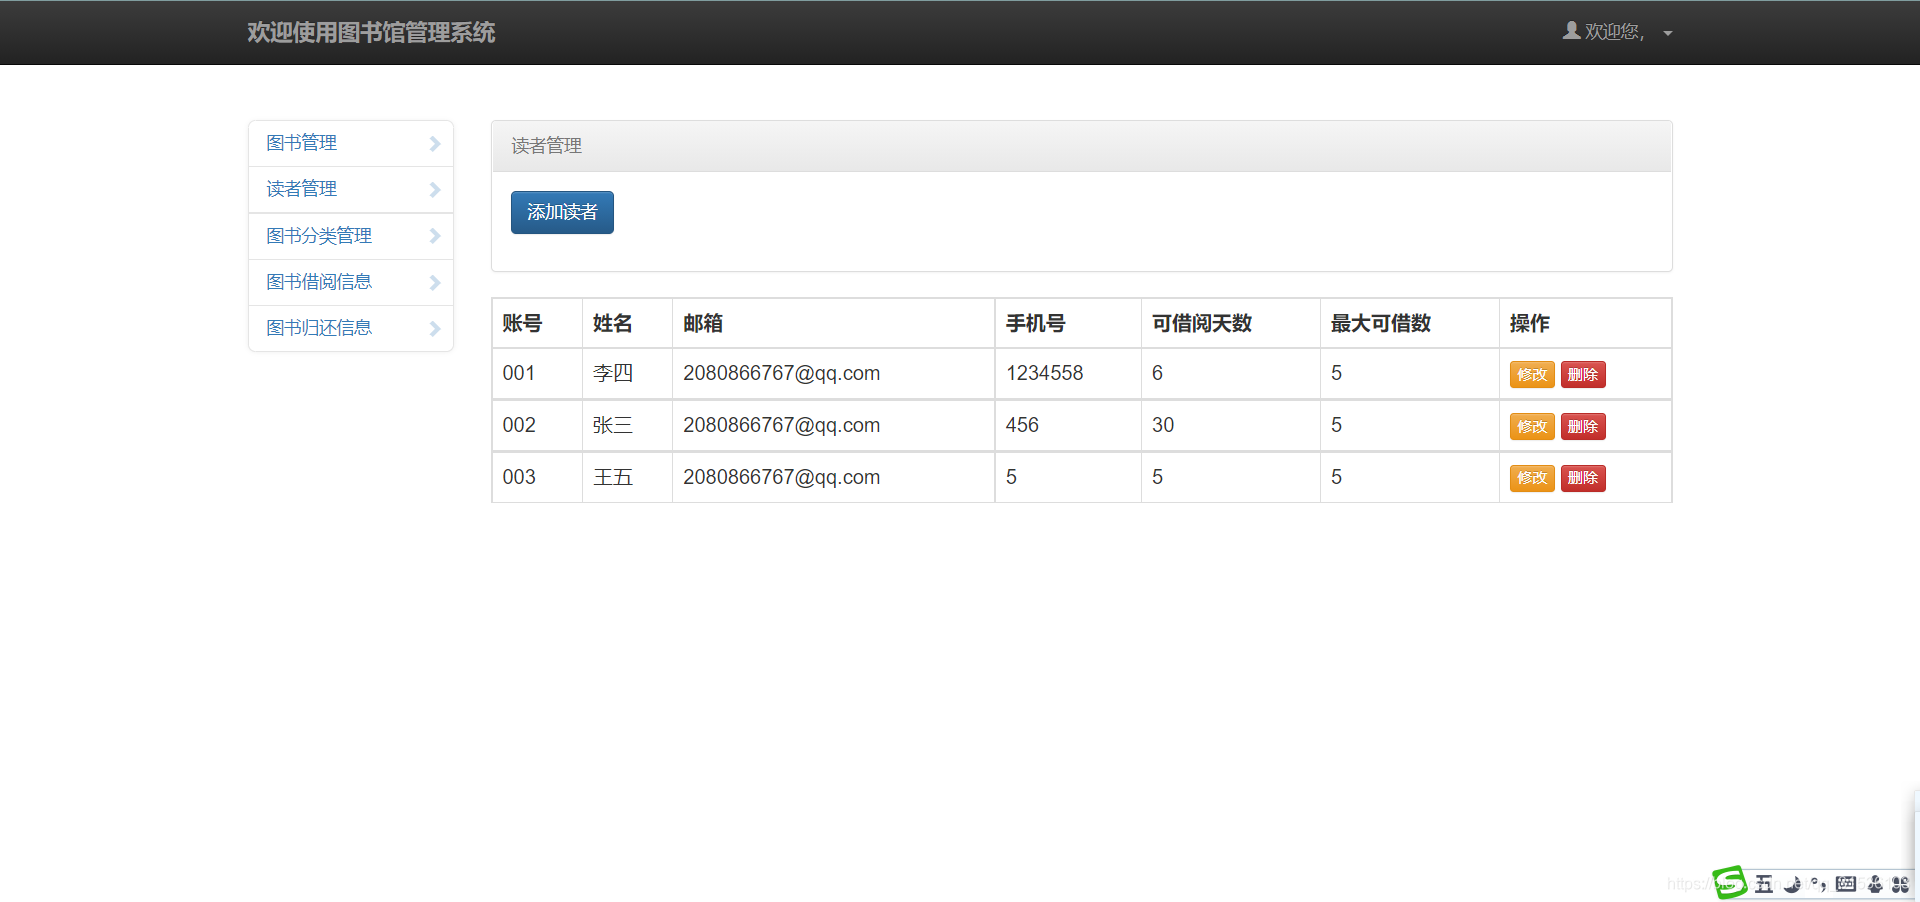Click account cell 002
This screenshot has width=1920, height=902.
(537, 425)
